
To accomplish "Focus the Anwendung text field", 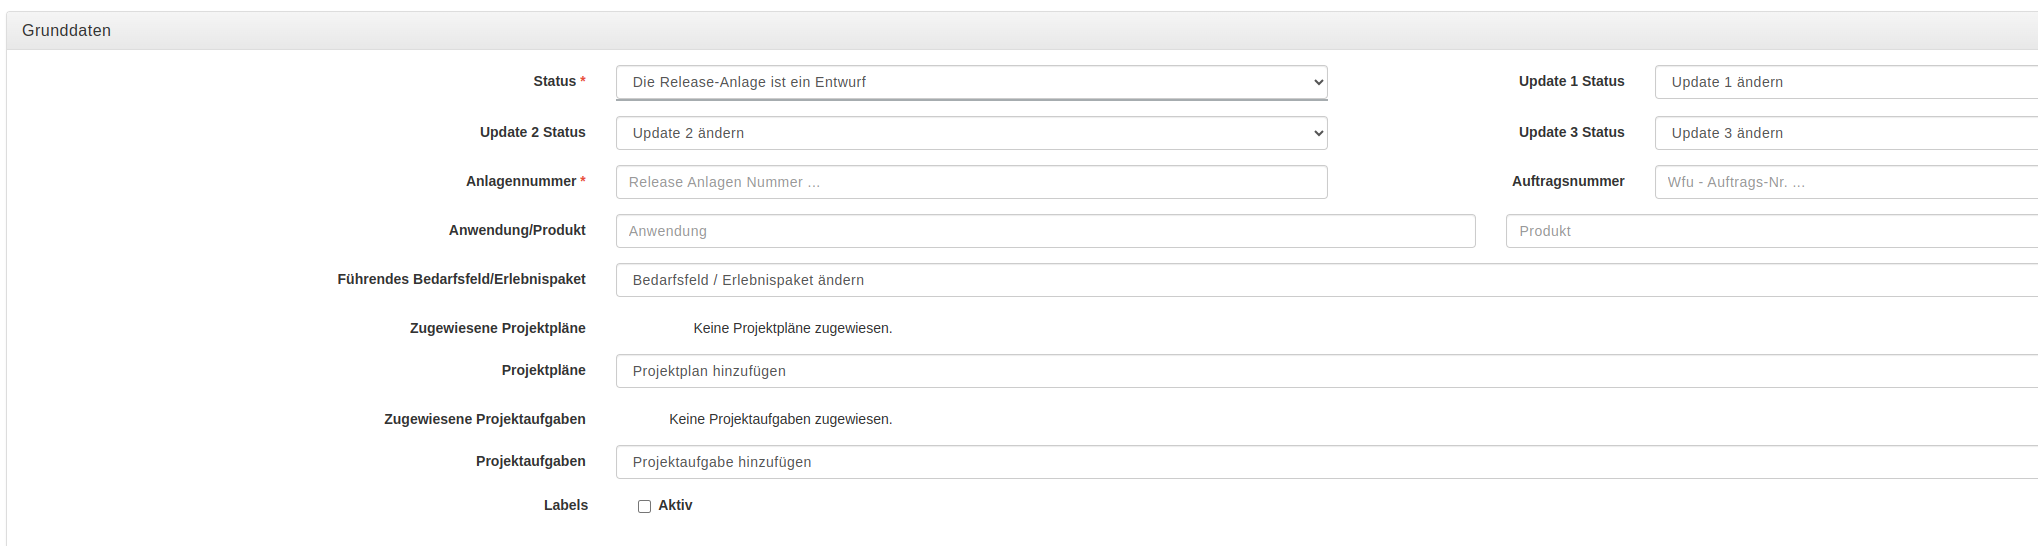I will (x=1045, y=231).
